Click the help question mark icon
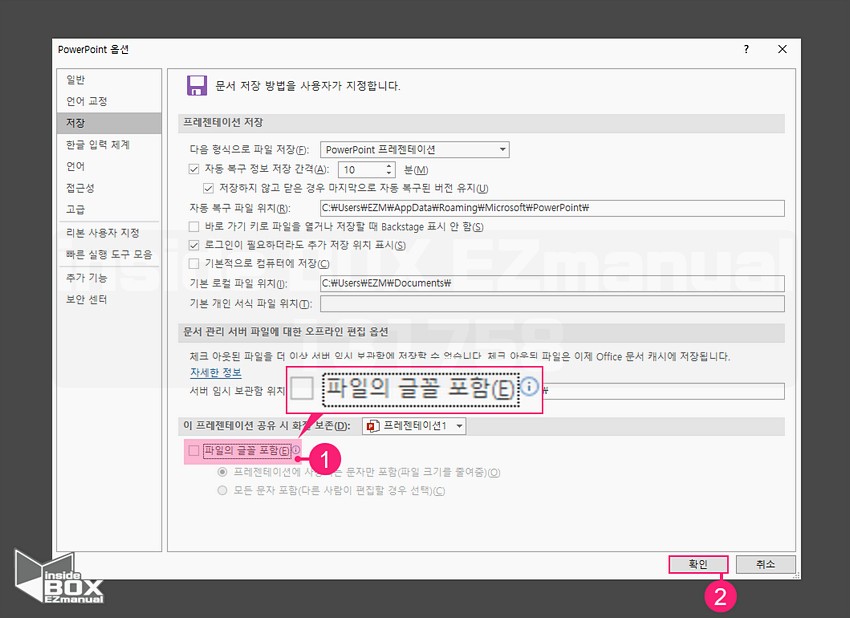 (746, 49)
